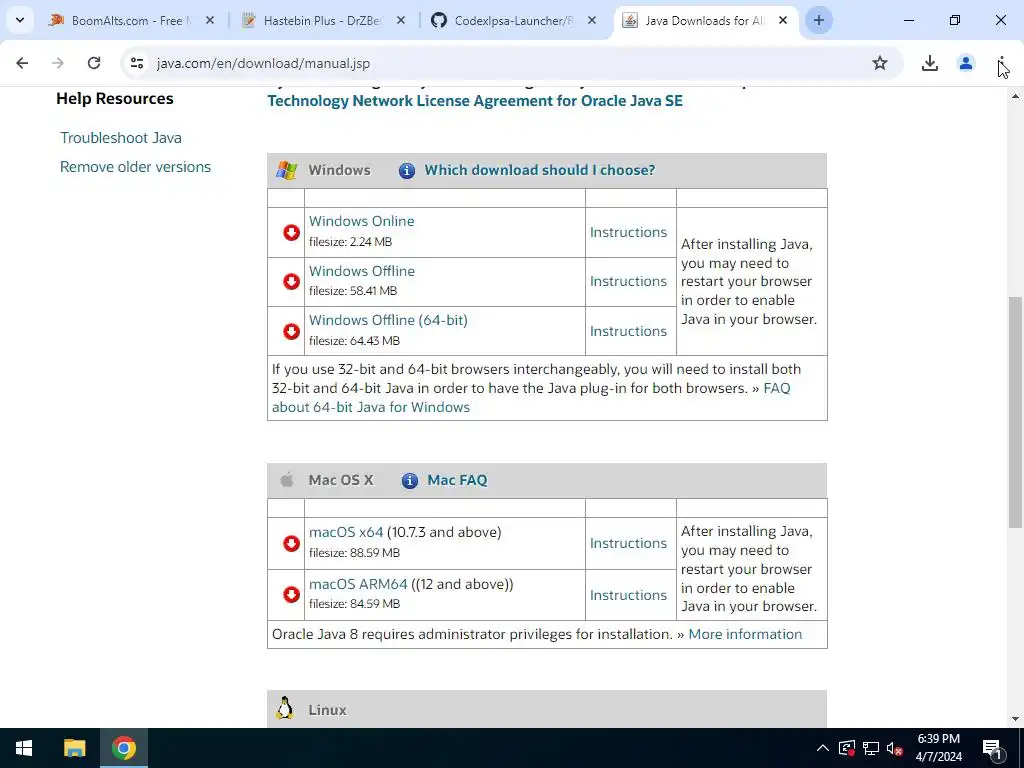Click the muted volume icon in system tray
1024x768 pixels.
point(894,748)
